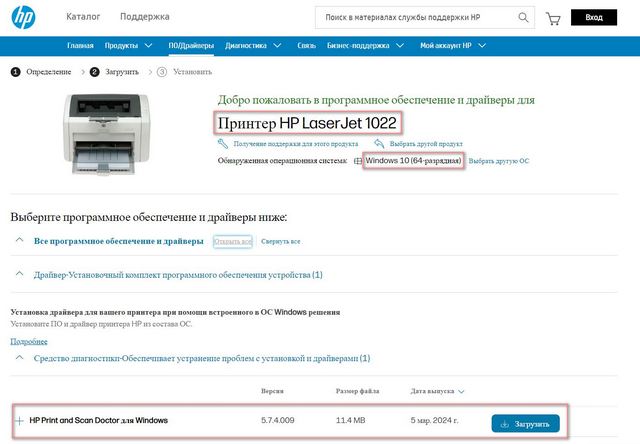Click the Подробнее link

coord(29,342)
